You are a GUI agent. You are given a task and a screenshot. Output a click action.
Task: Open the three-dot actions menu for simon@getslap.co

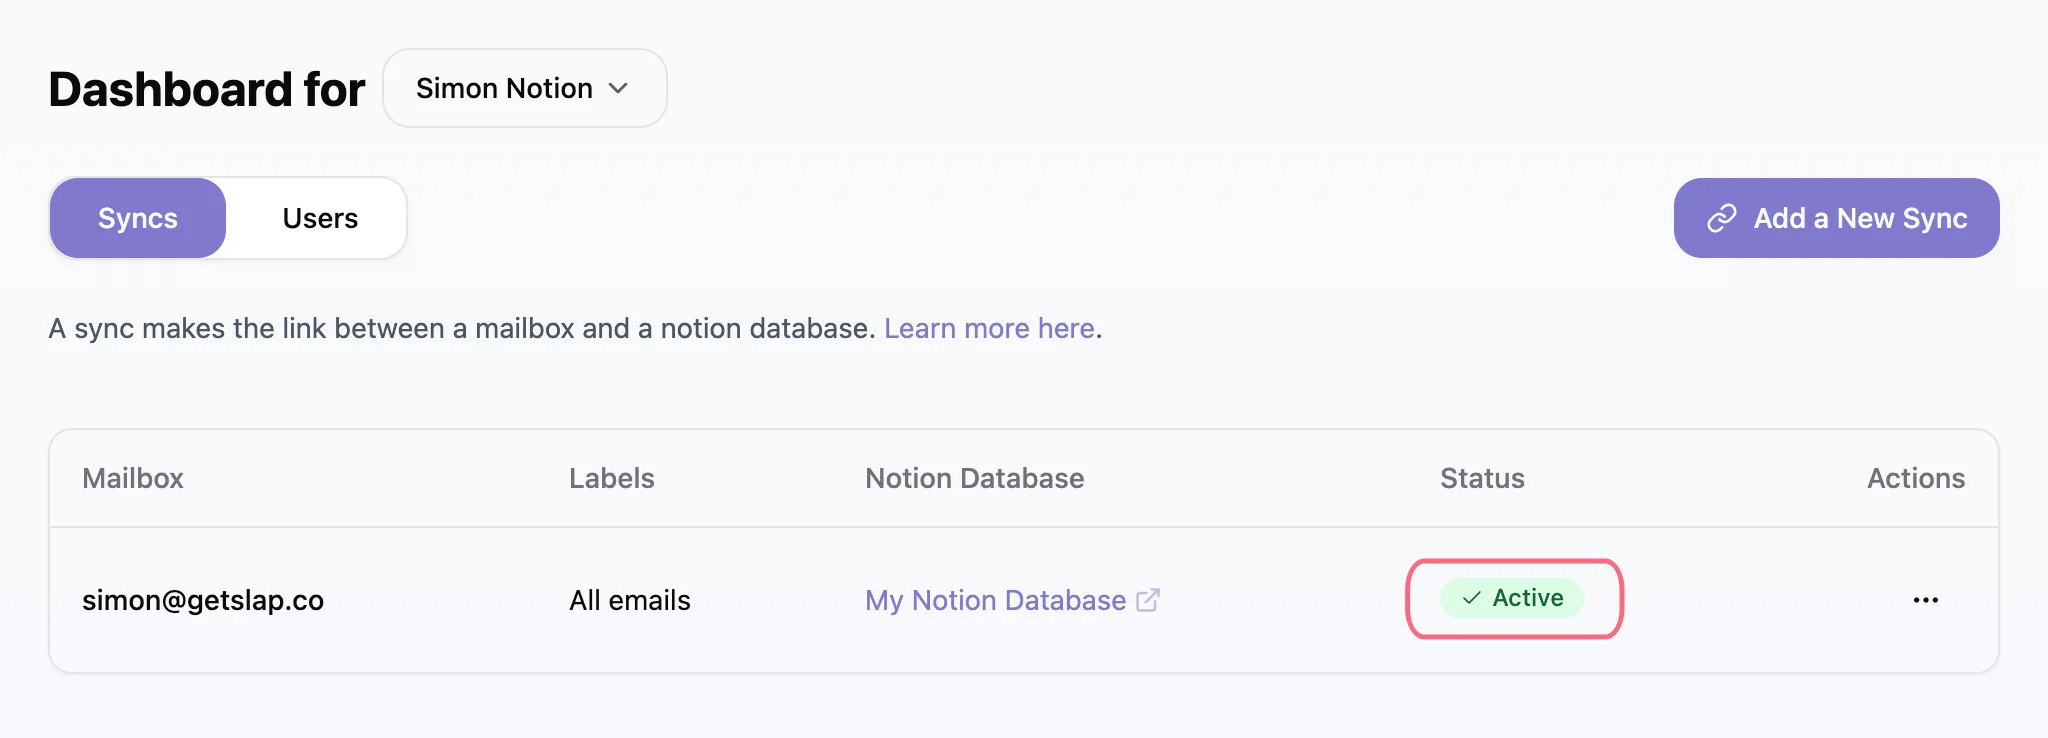coord(1925,600)
